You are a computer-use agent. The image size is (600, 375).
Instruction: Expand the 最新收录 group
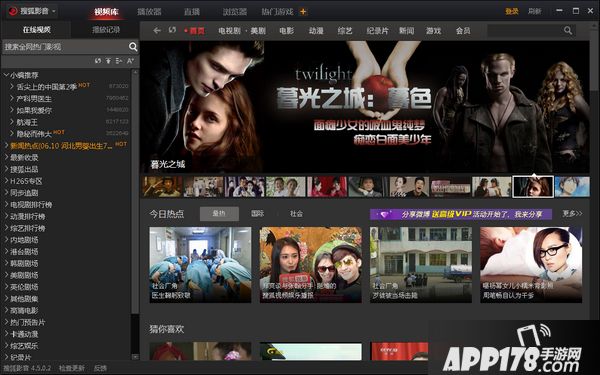[6, 157]
